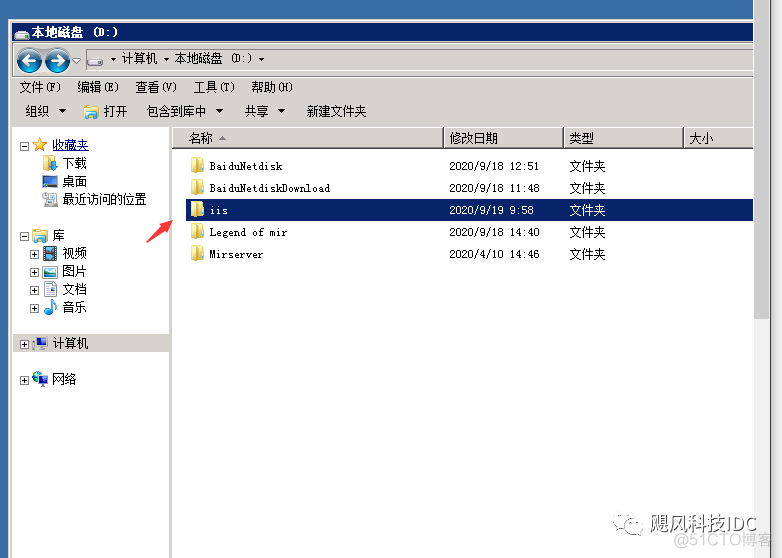Click the 收藏夹 star icon

(x=40, y=145)
